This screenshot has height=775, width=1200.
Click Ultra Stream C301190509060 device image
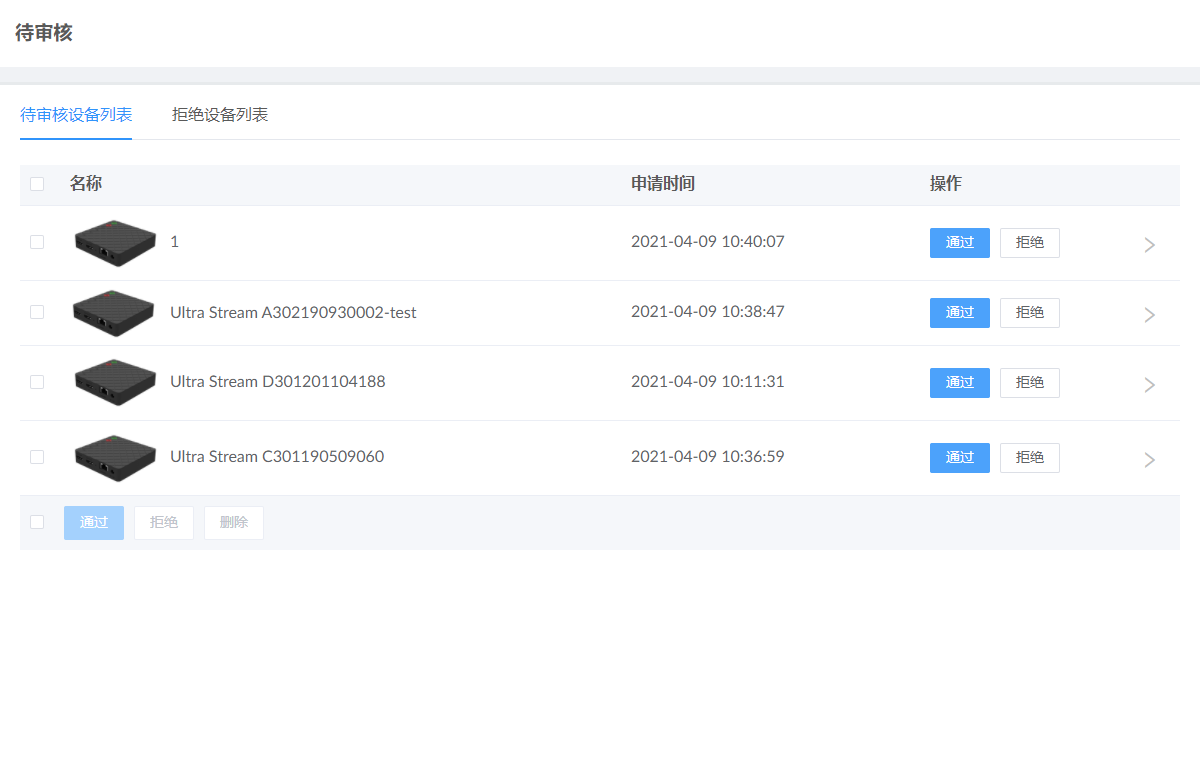pos(115,458)
